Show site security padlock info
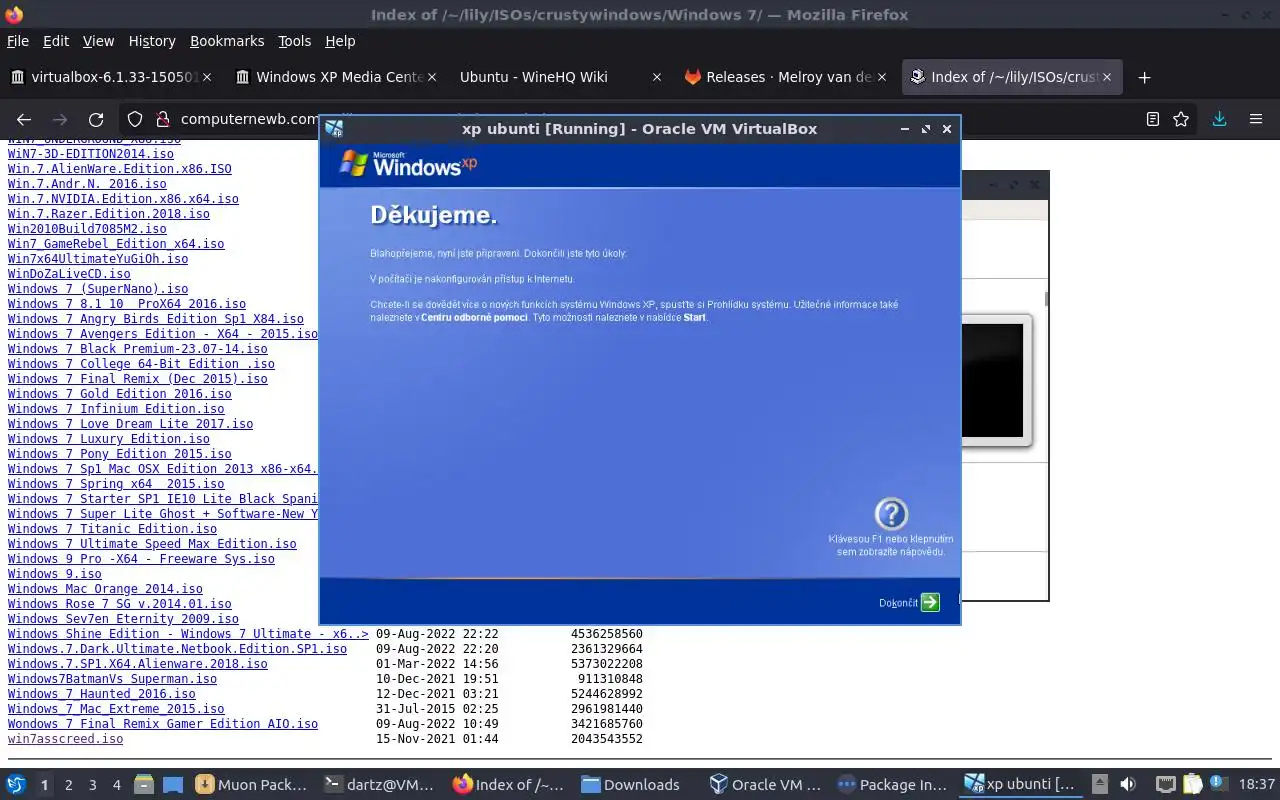This screenshot has width=1280, height=800. [164, 119]
